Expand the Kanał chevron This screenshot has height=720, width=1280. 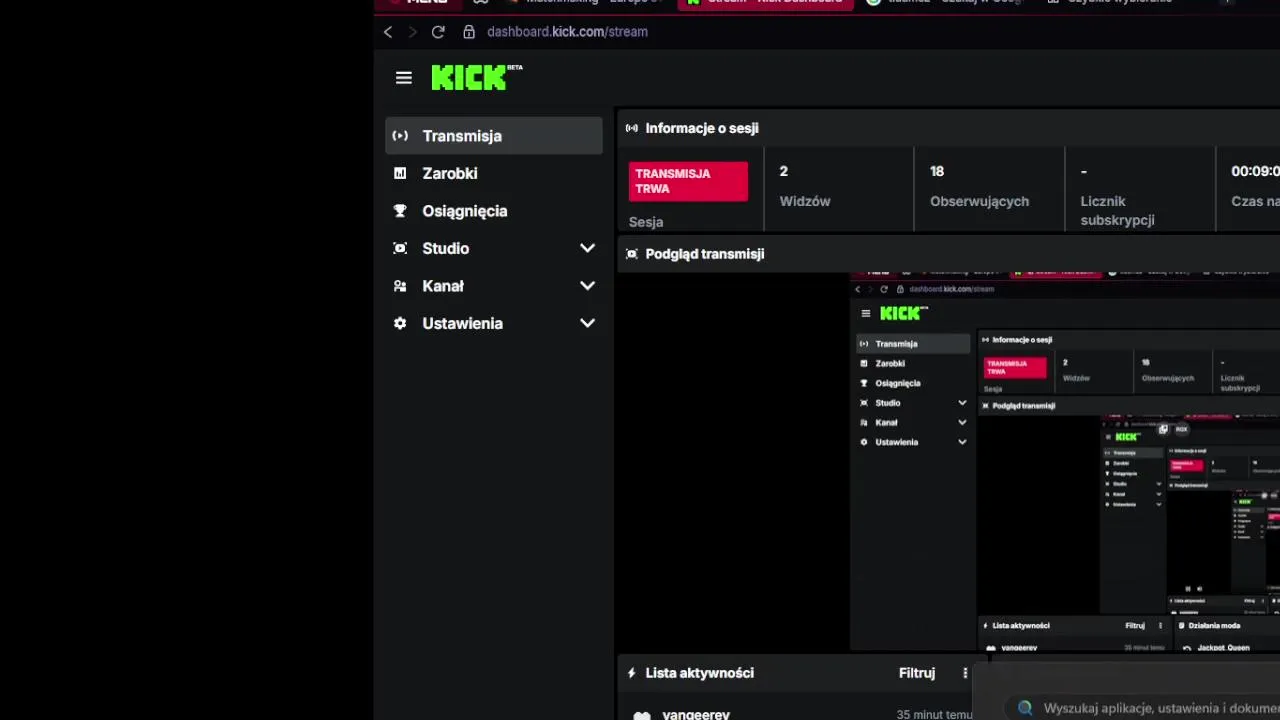pyautogui.click(x=587, y=286)
